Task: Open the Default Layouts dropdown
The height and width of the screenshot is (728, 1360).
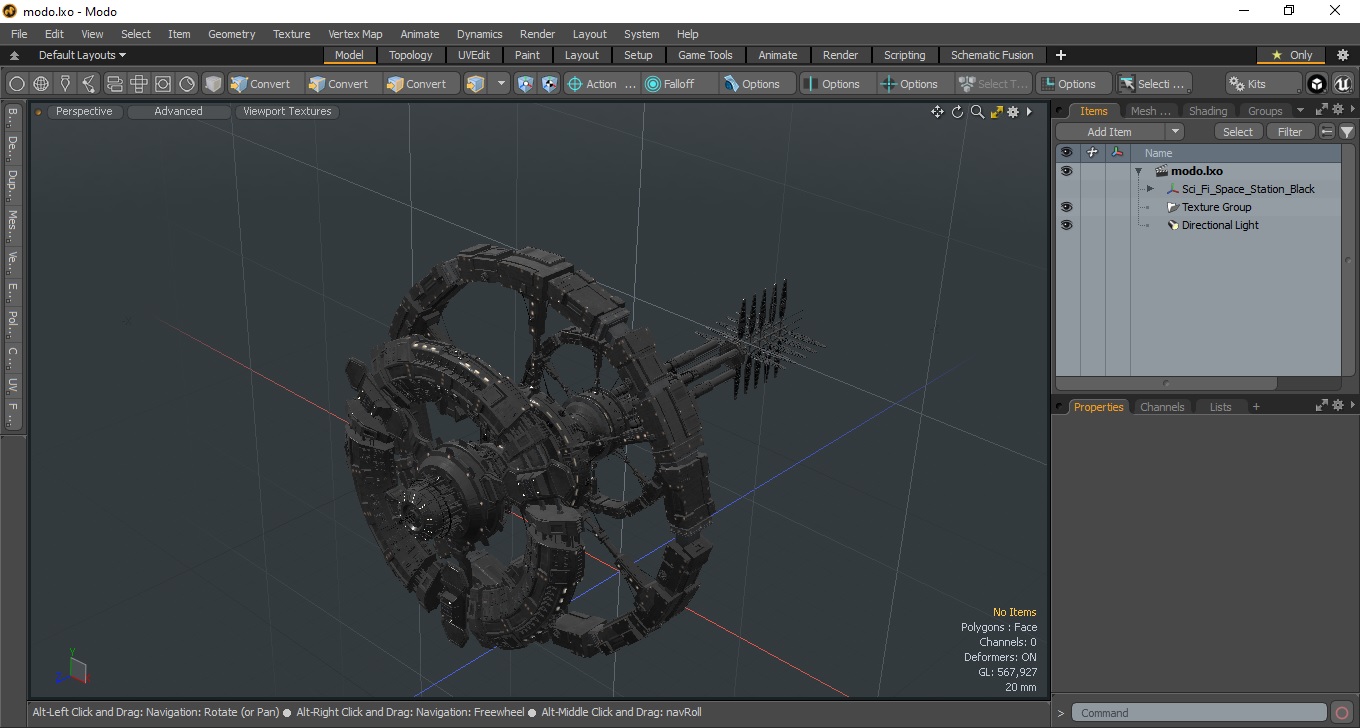Action: [82, 55]
